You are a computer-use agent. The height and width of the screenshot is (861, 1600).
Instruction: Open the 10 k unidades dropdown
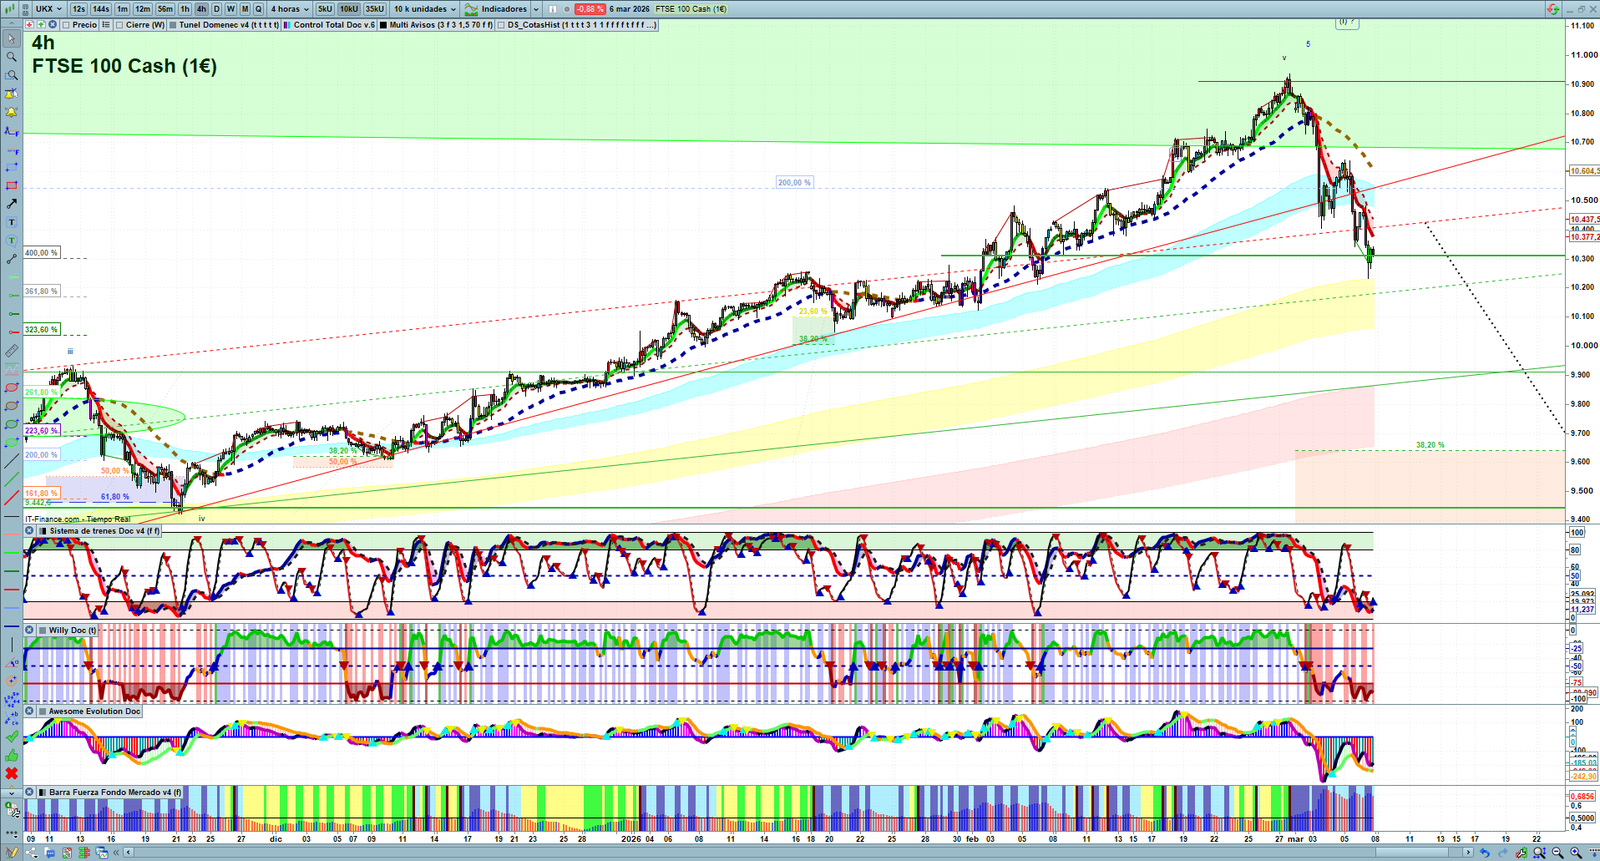[425, 9]
